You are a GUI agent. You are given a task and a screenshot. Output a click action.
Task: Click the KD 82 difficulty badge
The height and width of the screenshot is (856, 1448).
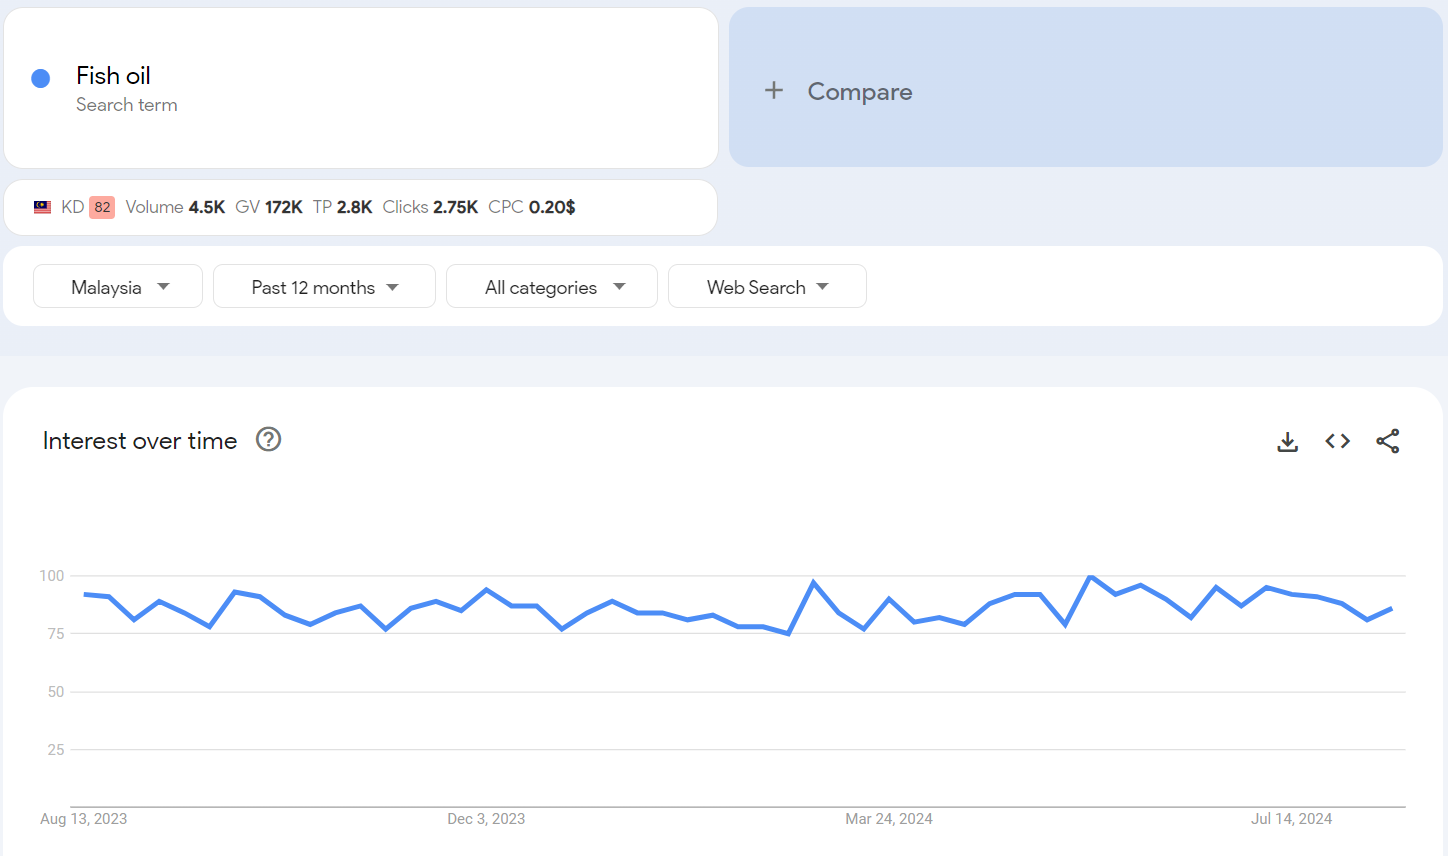click(102, 207)
